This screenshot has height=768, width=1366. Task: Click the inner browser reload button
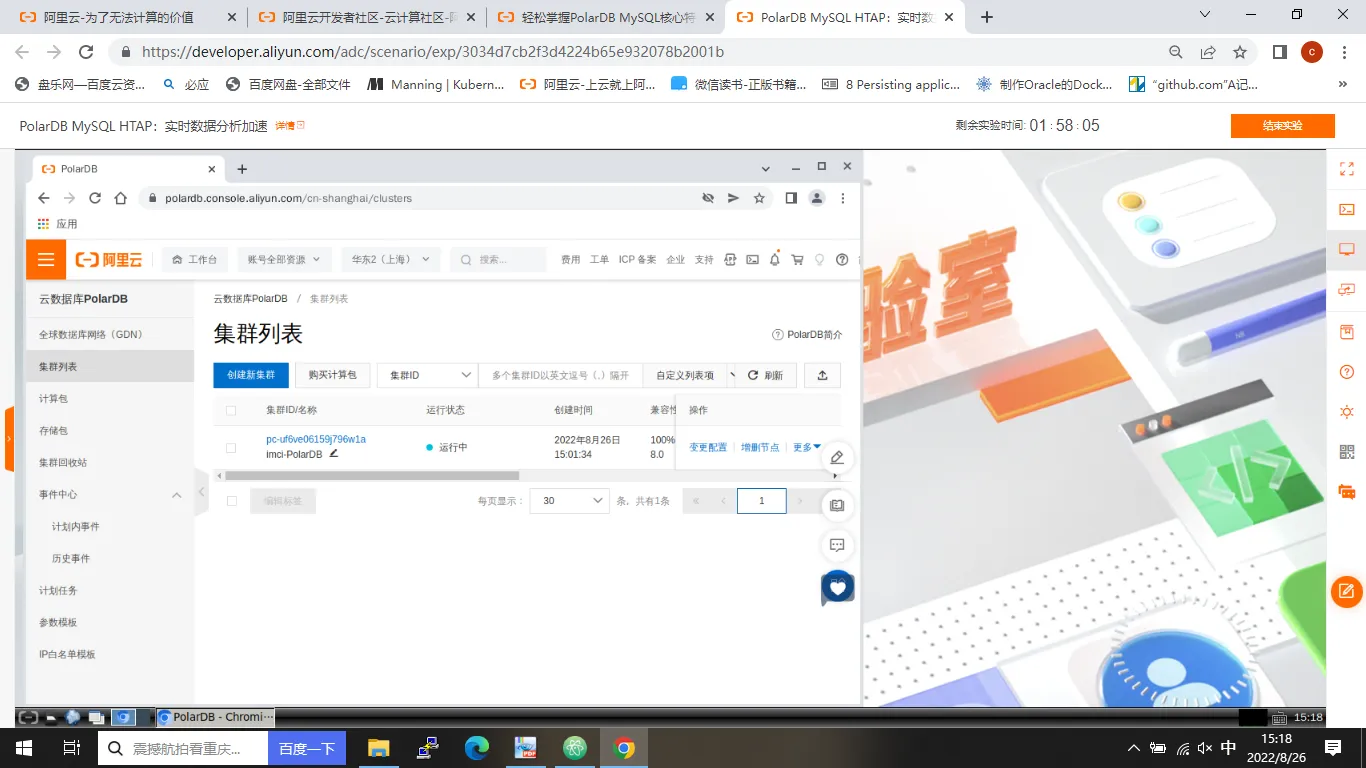(94, 198)
